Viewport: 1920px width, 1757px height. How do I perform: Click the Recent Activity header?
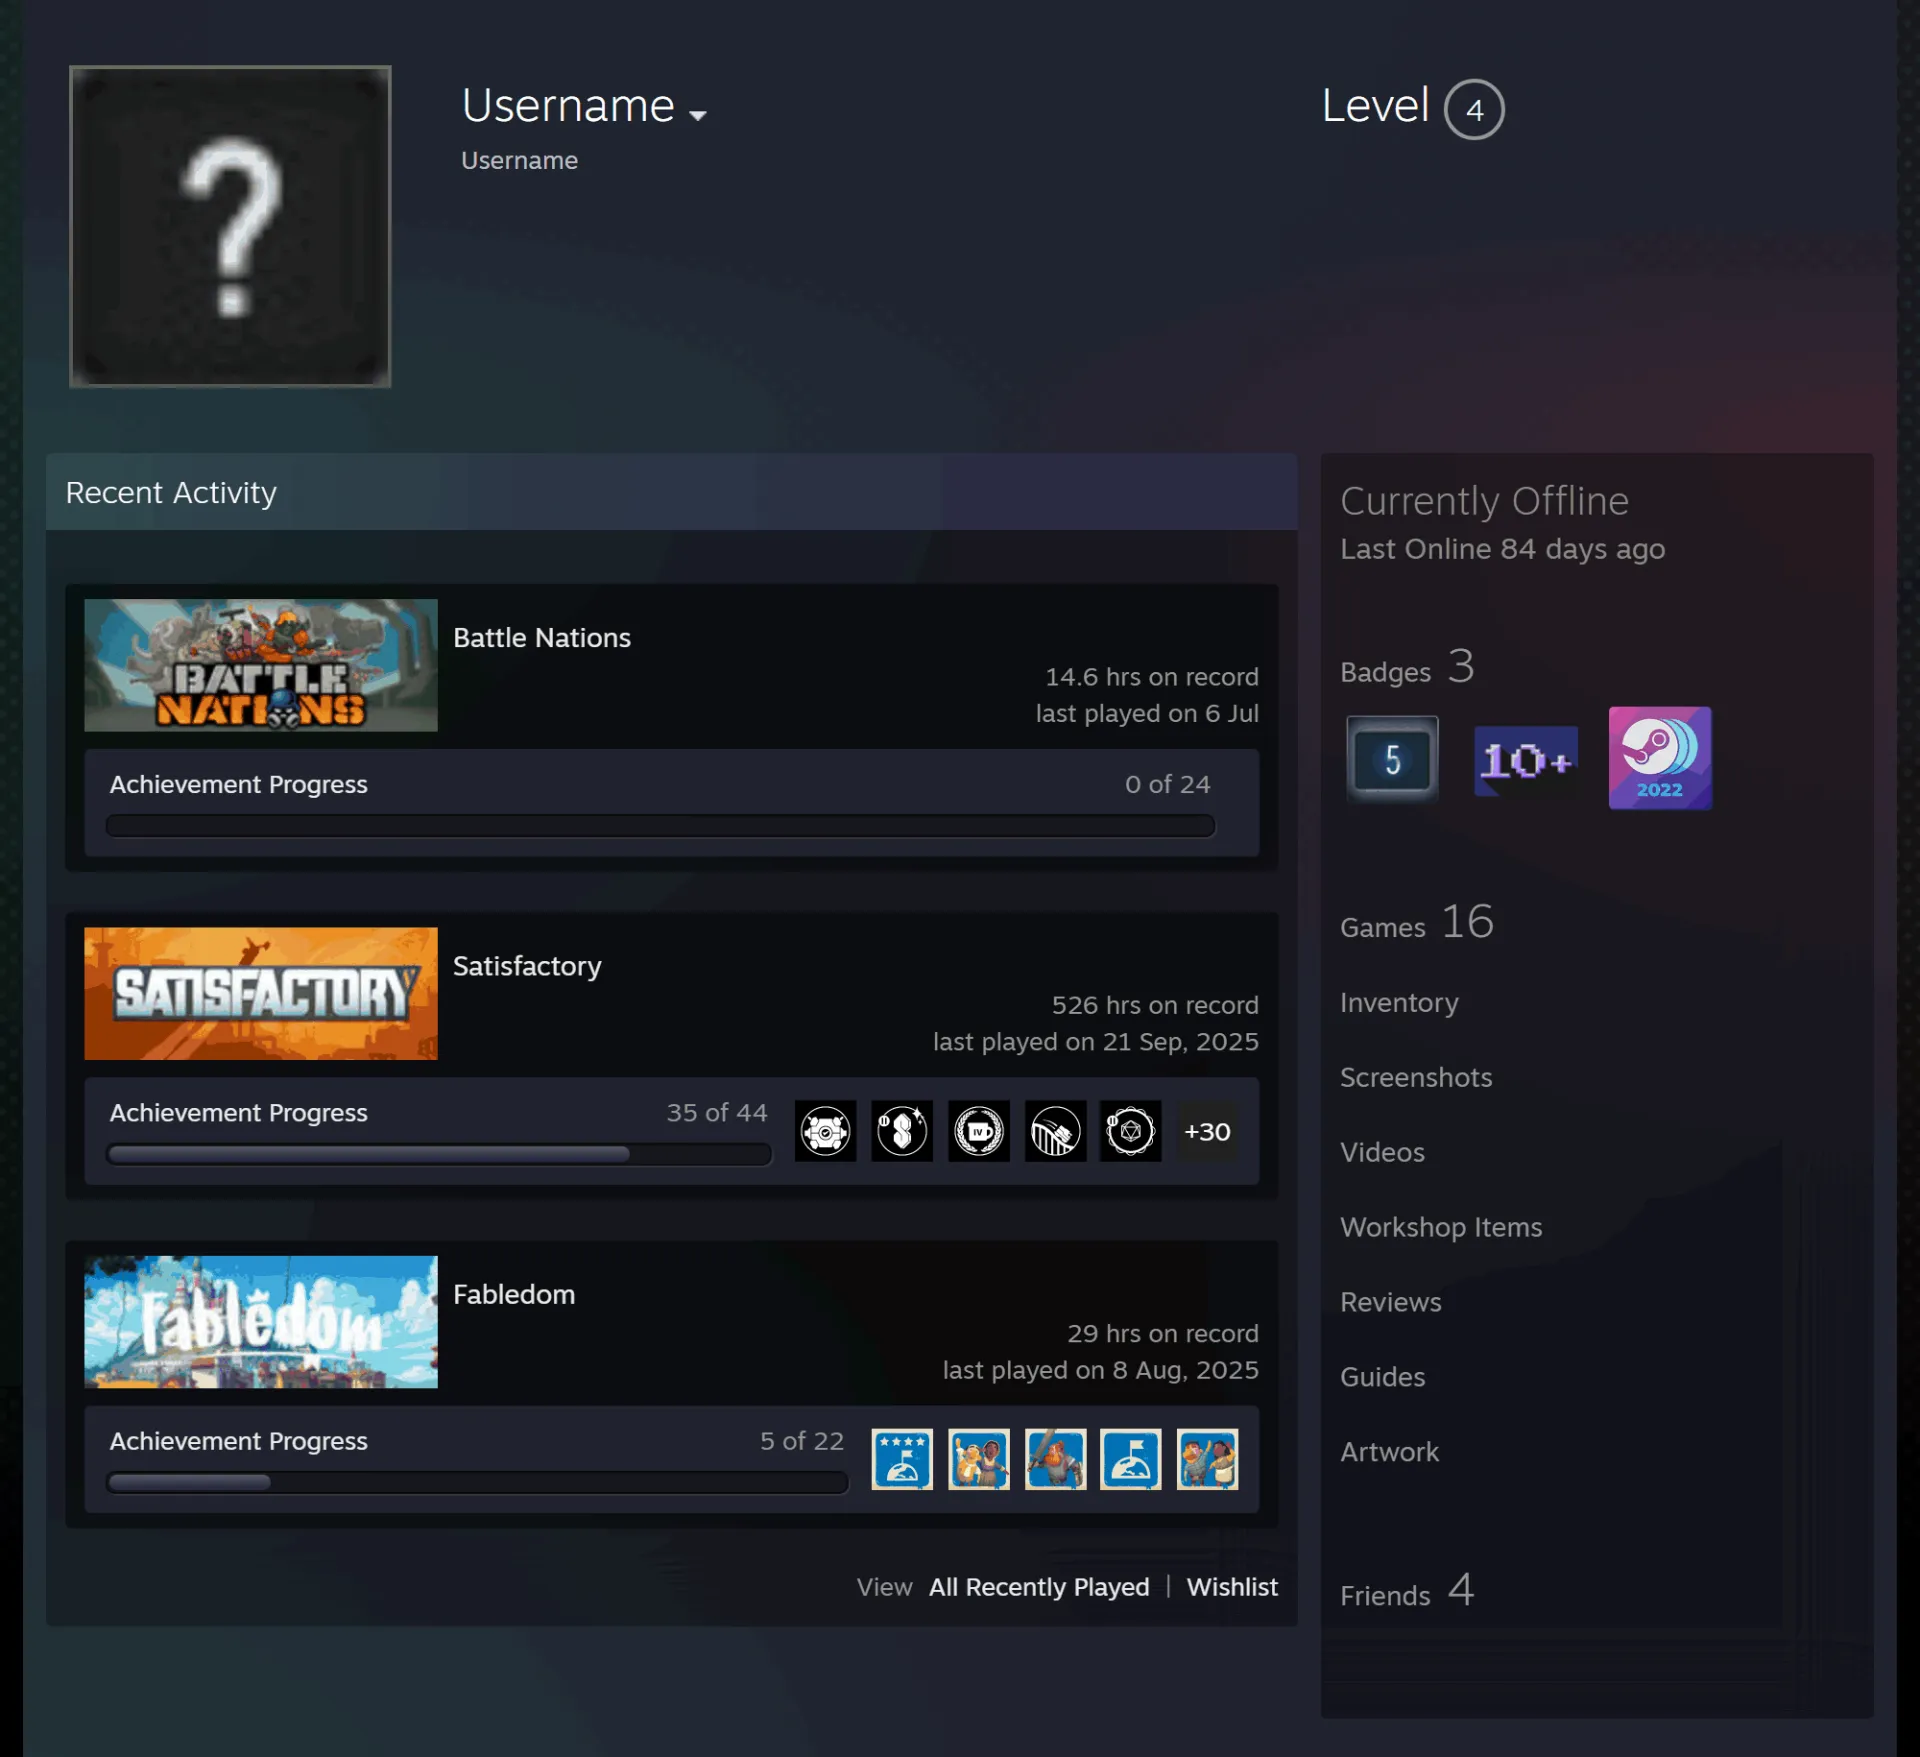coord(671,492)
